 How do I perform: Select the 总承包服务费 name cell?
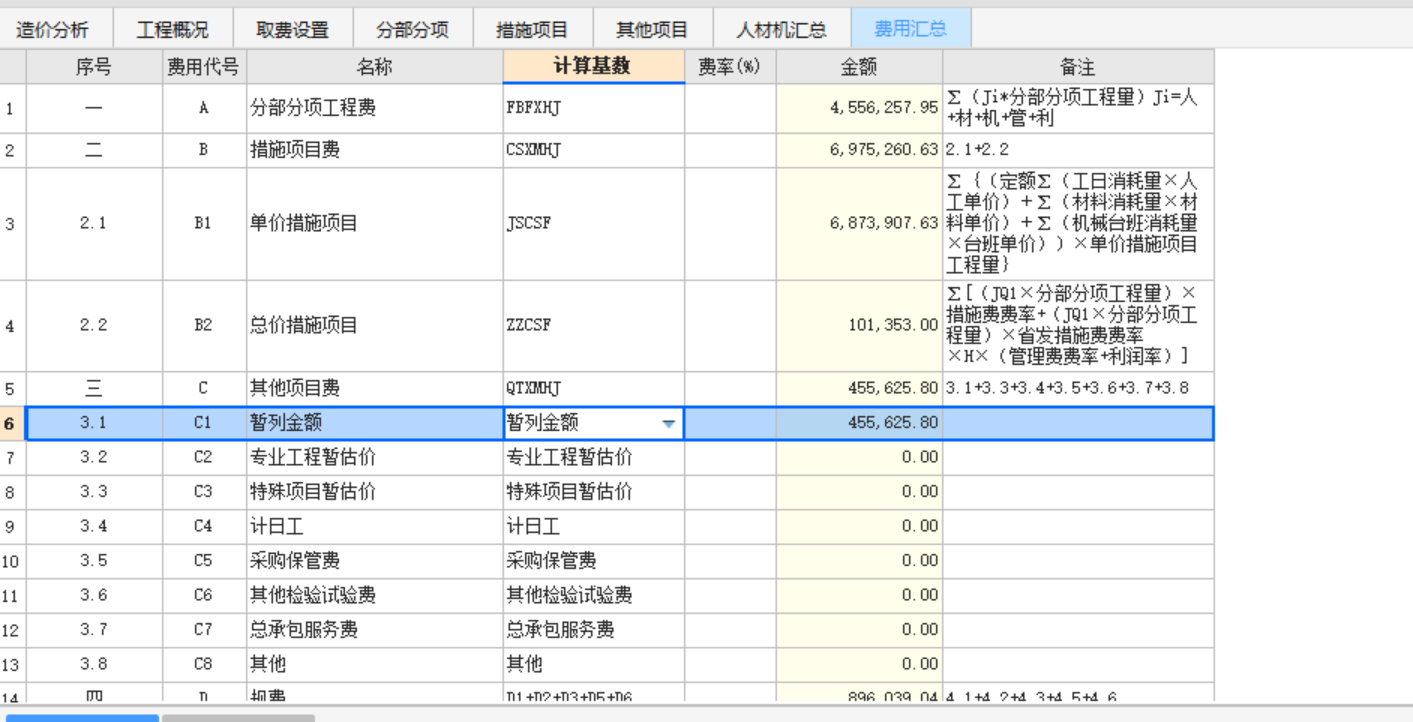click(375, 630)
